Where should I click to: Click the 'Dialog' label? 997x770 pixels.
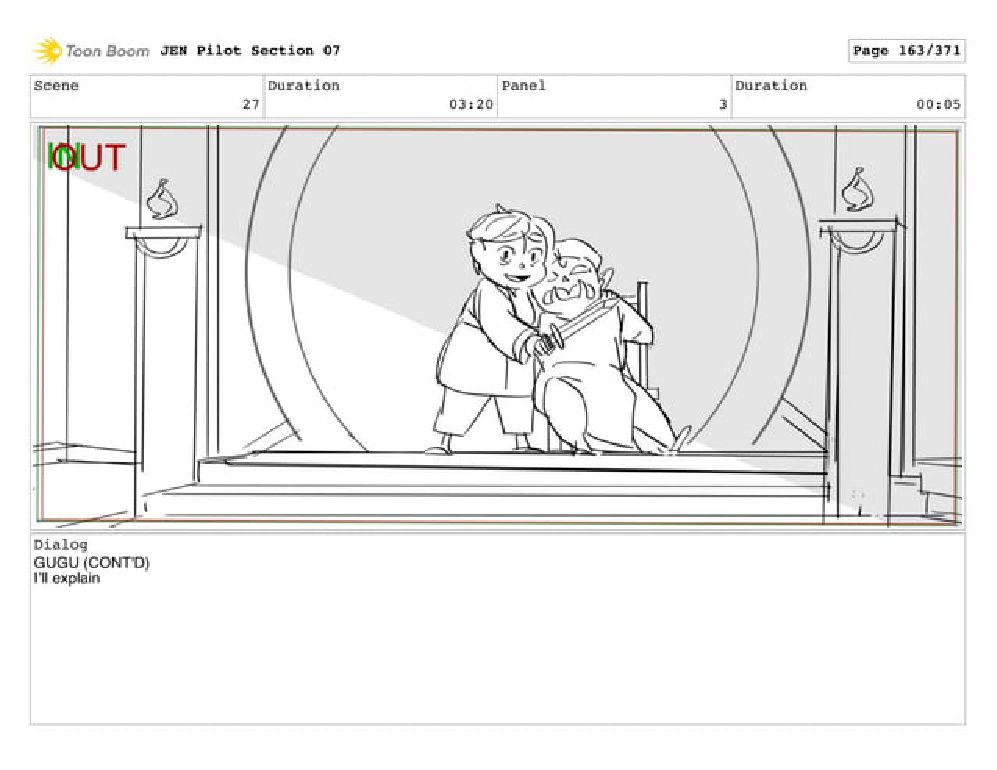(60, 545)
